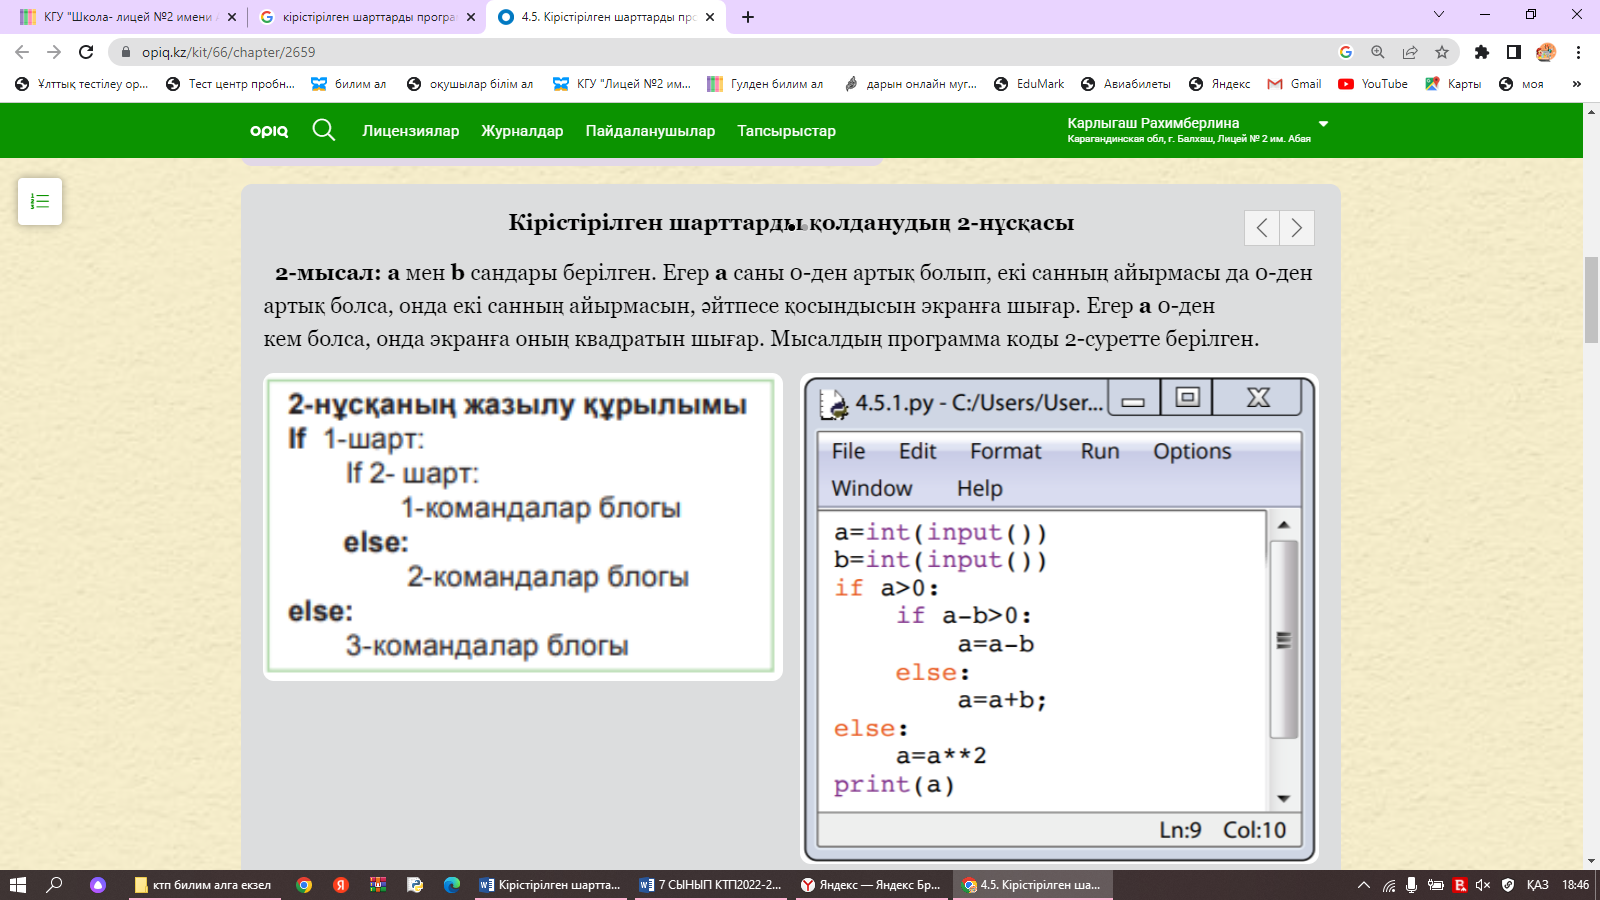Open the pinned Chrome icon in the taskbar
The height and width of the screenshot is (900, 1600).
[304, 885]
